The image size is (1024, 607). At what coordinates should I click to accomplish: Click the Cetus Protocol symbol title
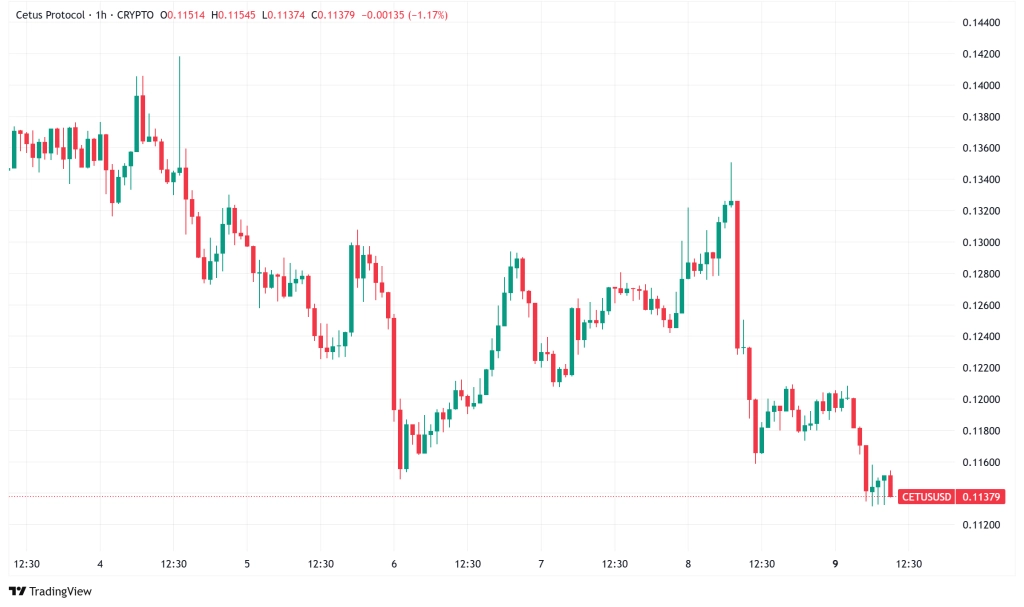50,14
